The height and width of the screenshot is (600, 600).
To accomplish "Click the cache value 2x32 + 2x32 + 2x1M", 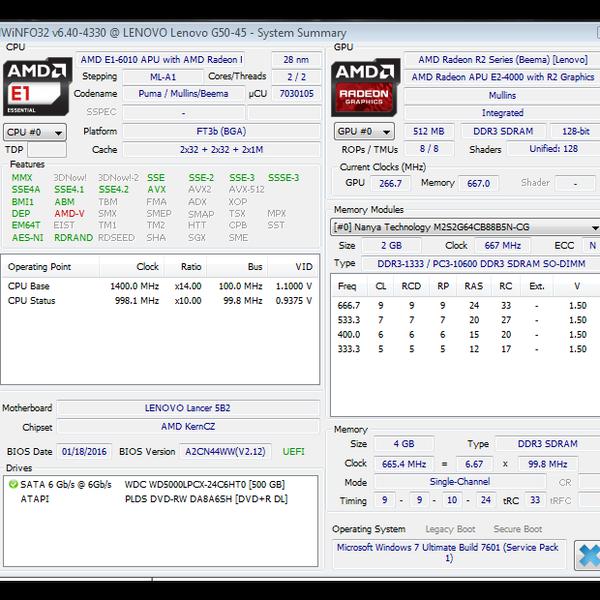I will (221, 150).
